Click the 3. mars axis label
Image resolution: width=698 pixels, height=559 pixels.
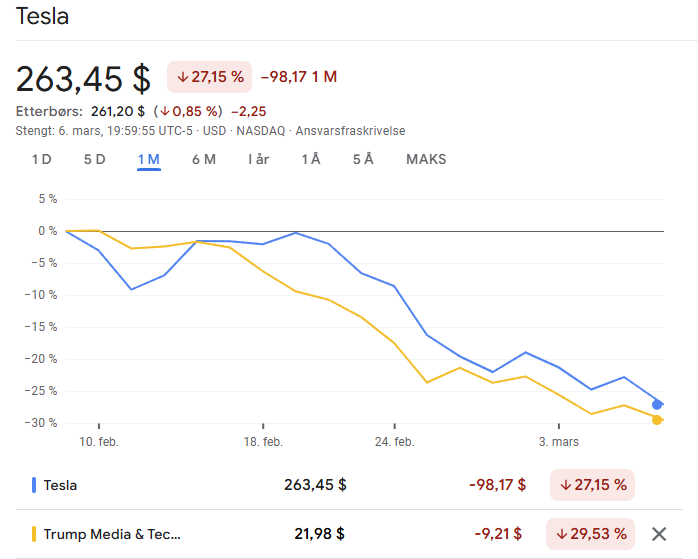559,442
